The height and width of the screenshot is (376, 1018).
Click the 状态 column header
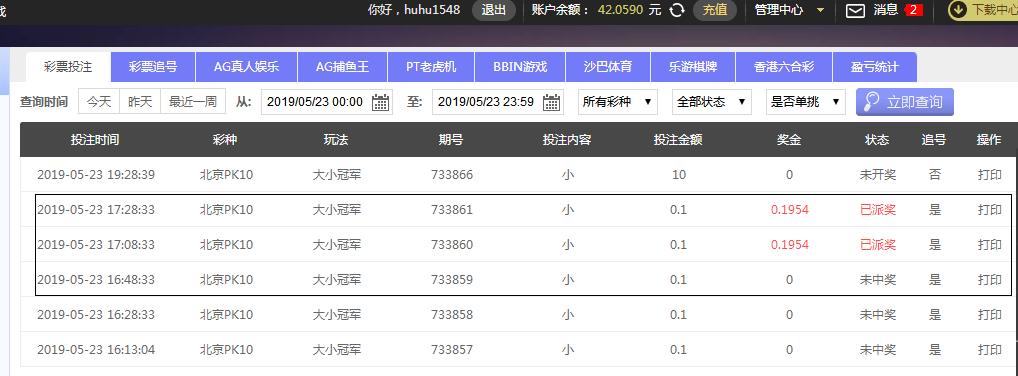[x=877, y=140]
